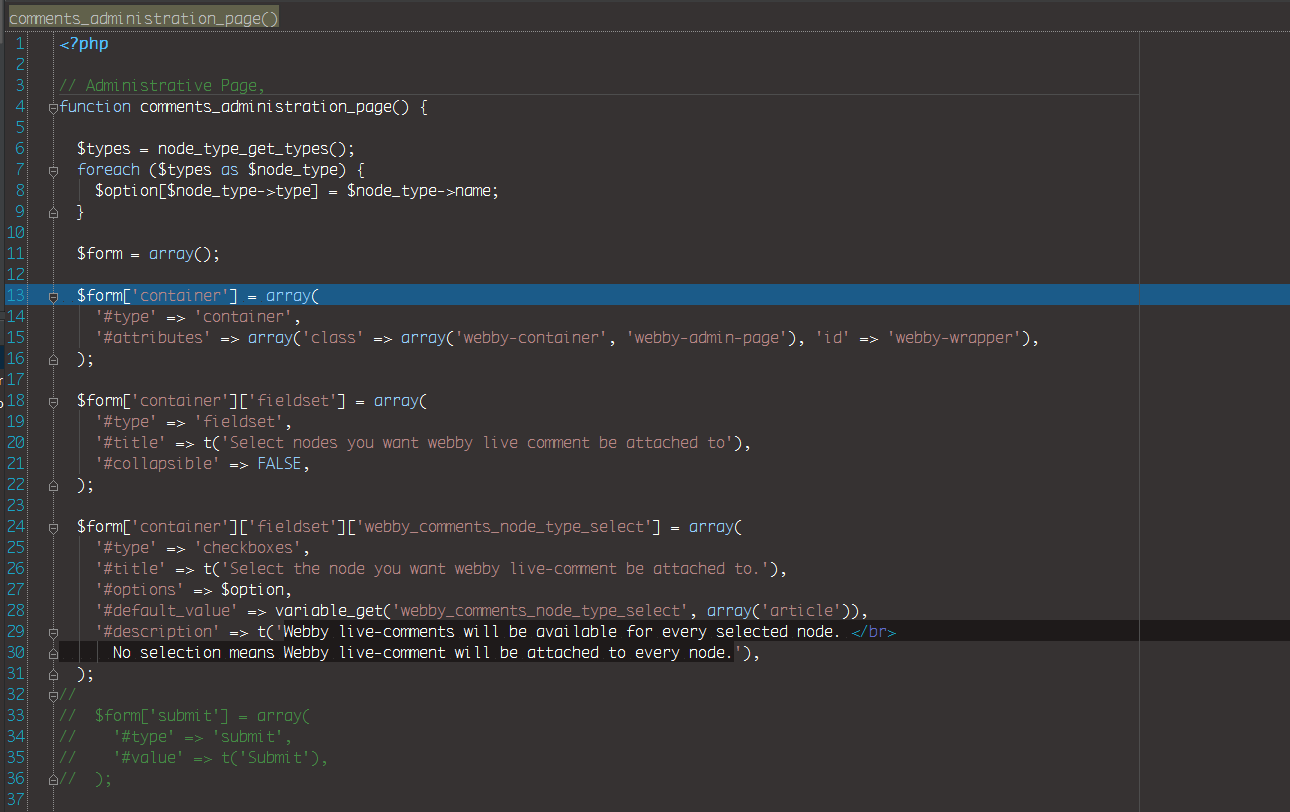The width and height of the screenshot is (1290, 812).
Task: Collapse the comments_administration_page function fold
Action: click(x=52, y=107)
